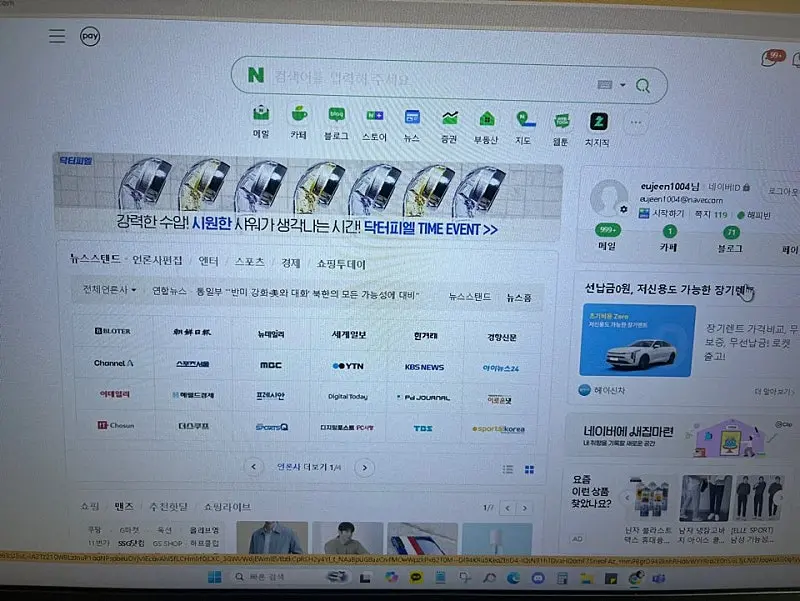800x601 pixels.
Task: Open the 아이뉴스24 press logo
Action: [501, 368]
